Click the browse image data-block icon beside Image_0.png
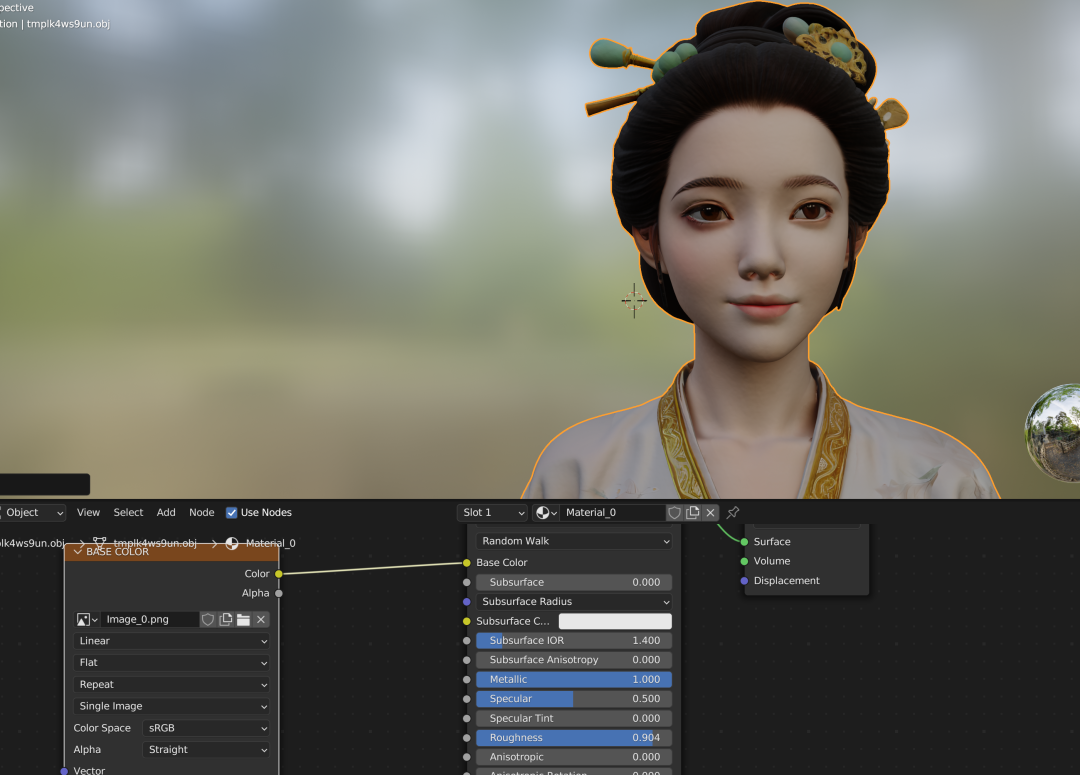1080x775 pixels. click(x=85, y=619)
